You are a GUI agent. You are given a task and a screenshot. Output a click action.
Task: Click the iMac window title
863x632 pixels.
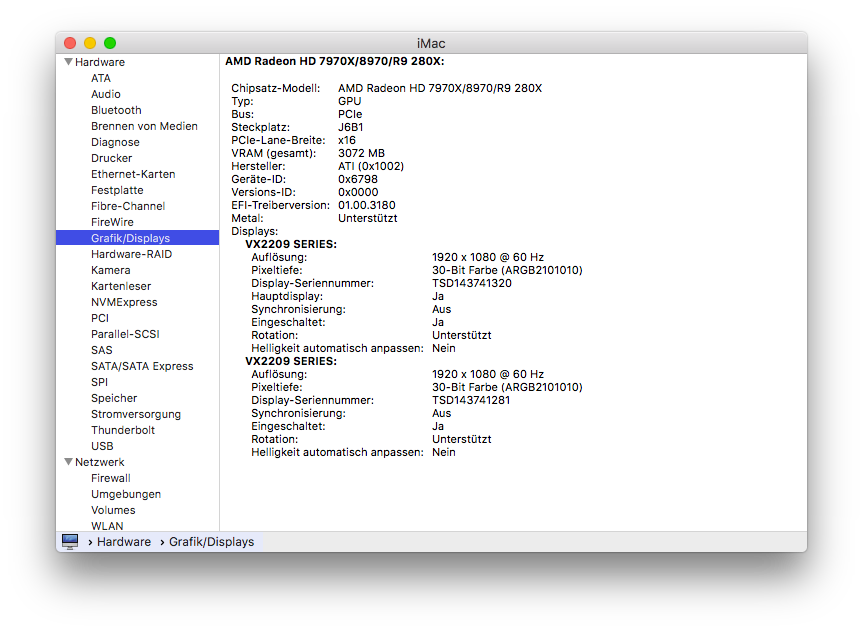[x=431, y=43]
